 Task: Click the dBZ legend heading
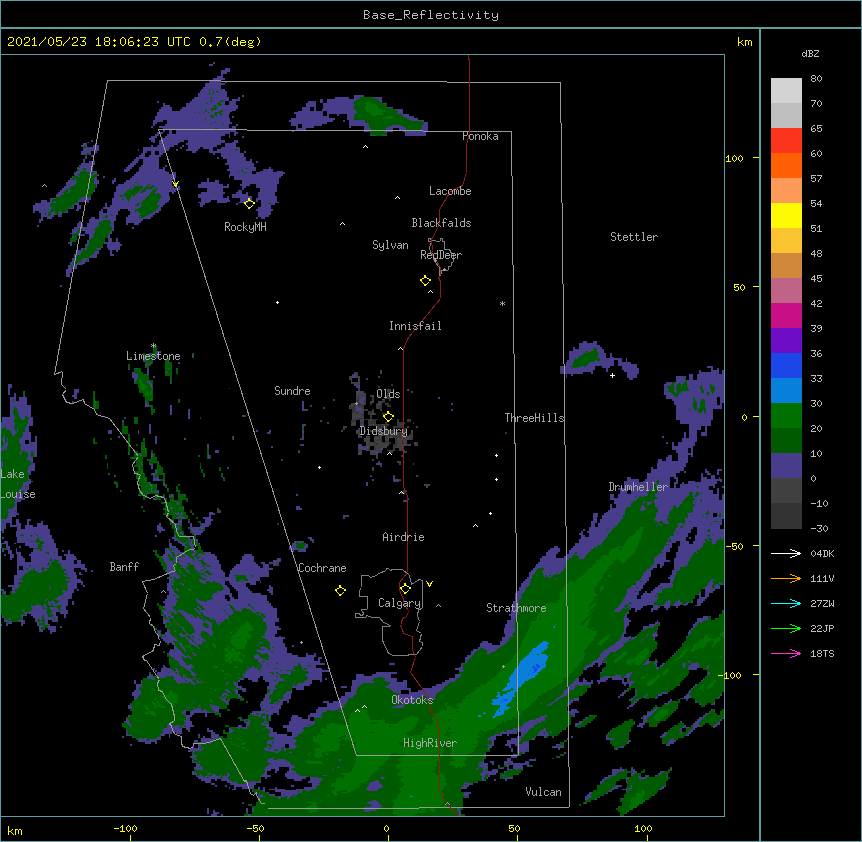click(810, 53)
